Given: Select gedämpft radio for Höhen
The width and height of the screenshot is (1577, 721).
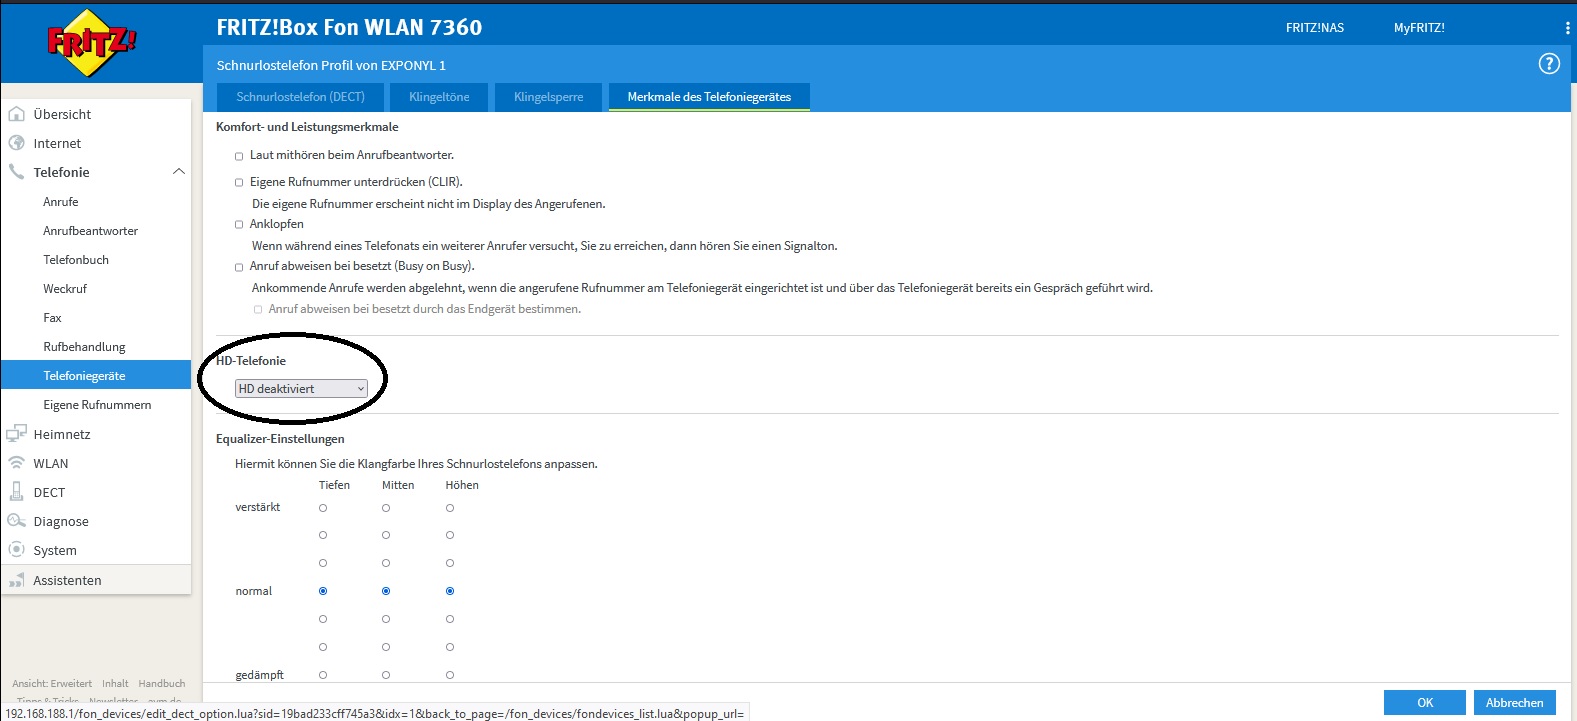Looking at the screenshot, I should click(450, 675).
